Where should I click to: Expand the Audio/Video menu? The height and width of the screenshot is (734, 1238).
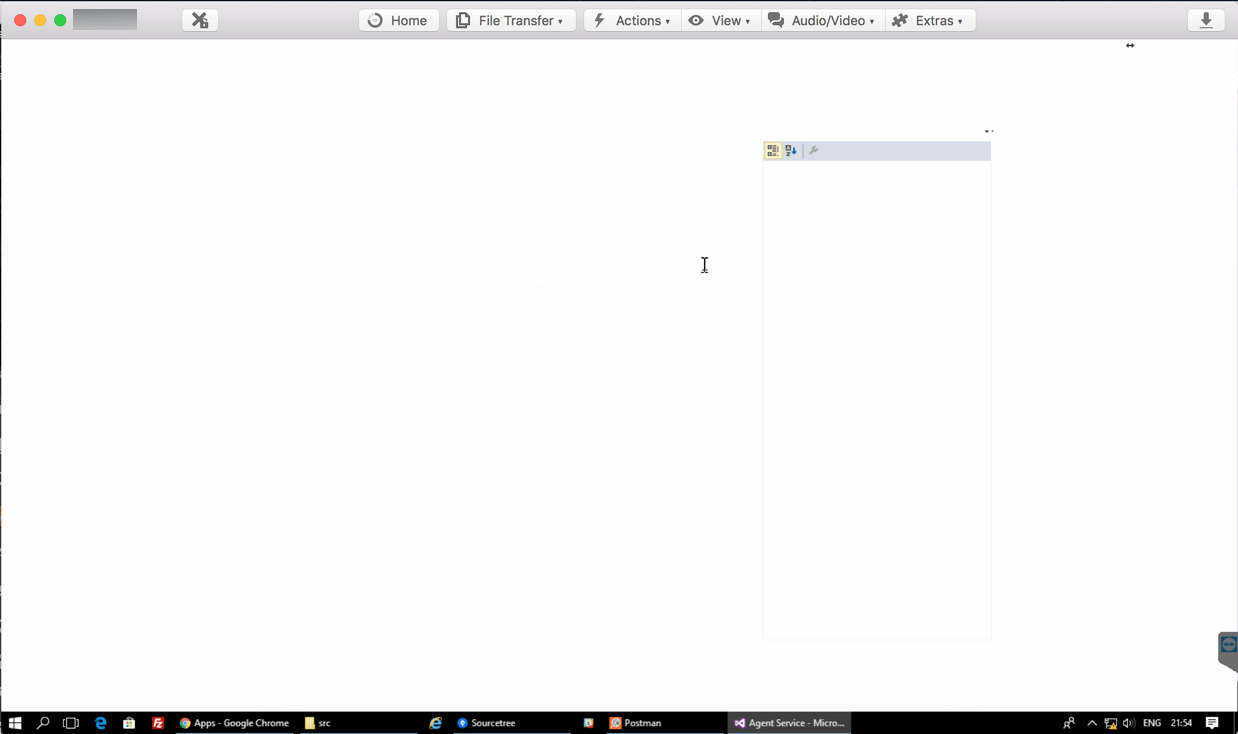pyautogui.click(x=822, y=20)
